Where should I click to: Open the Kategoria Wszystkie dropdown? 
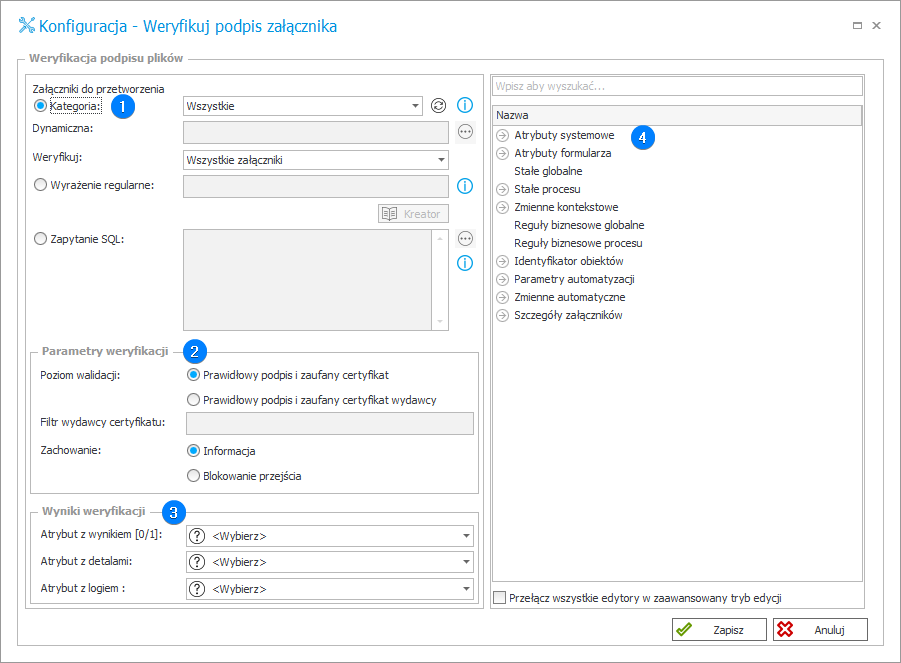[303, 106]
